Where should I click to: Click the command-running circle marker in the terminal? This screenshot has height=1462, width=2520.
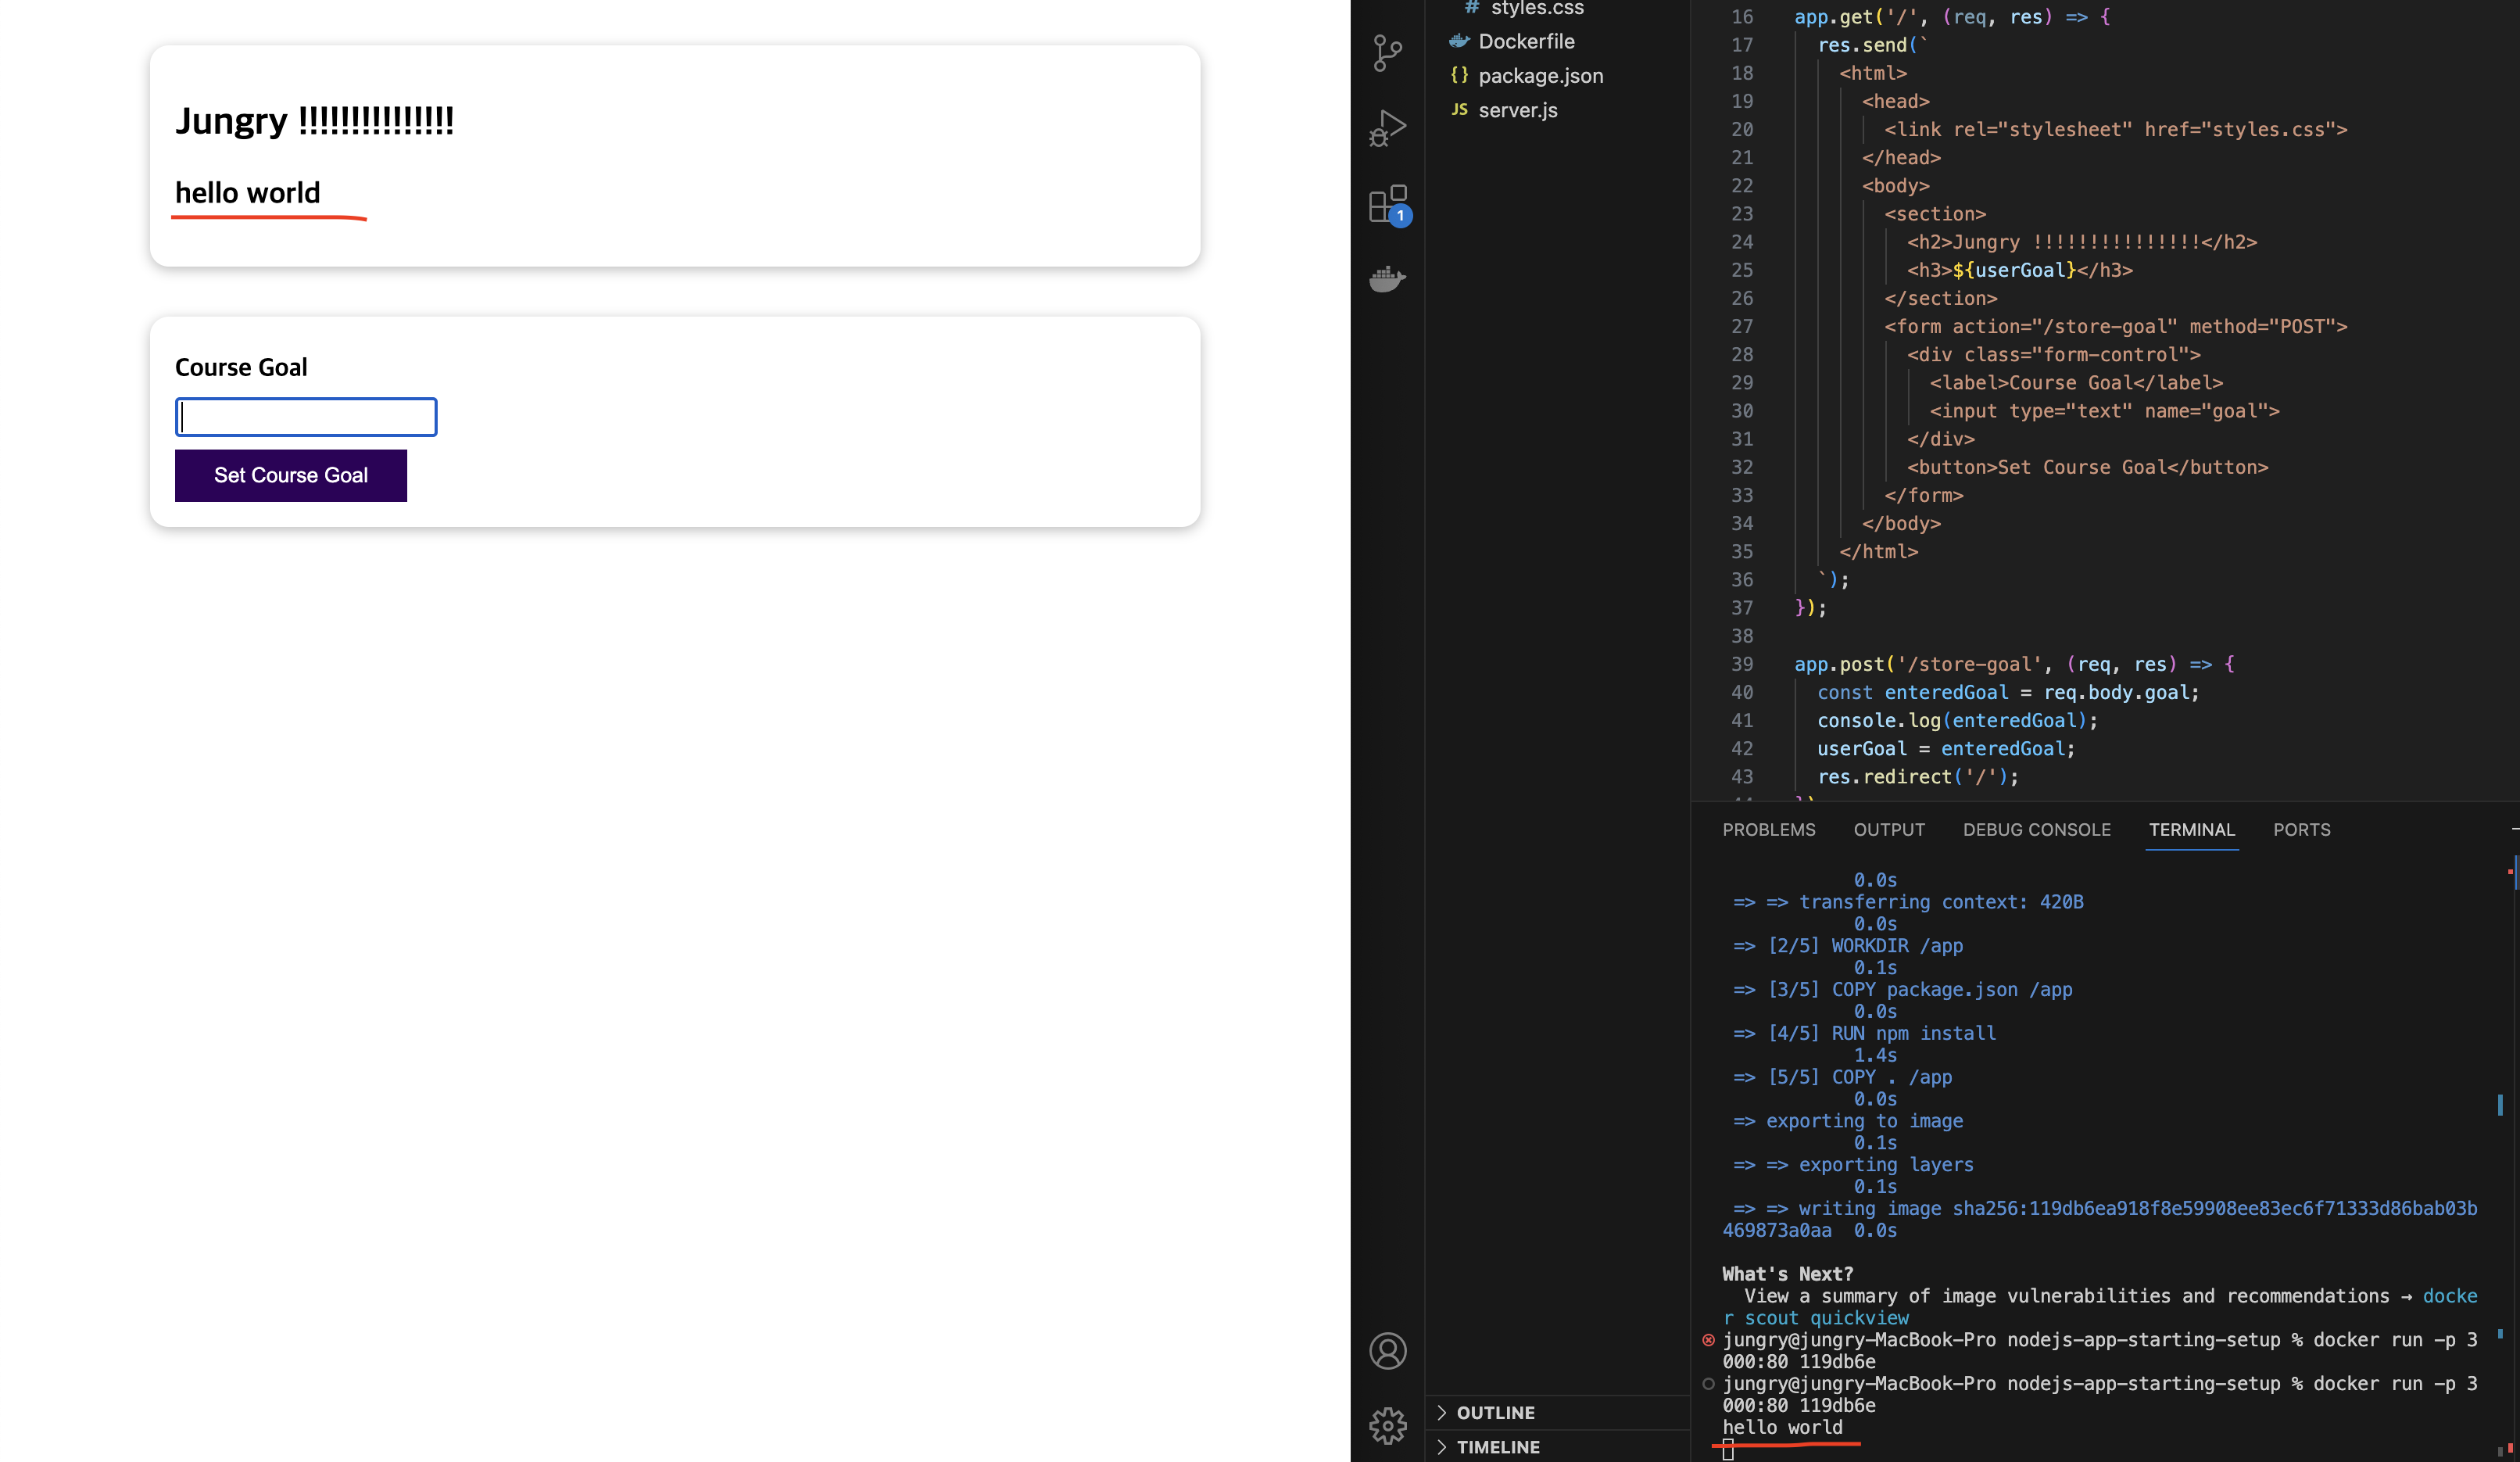tap(1708, 1384)
